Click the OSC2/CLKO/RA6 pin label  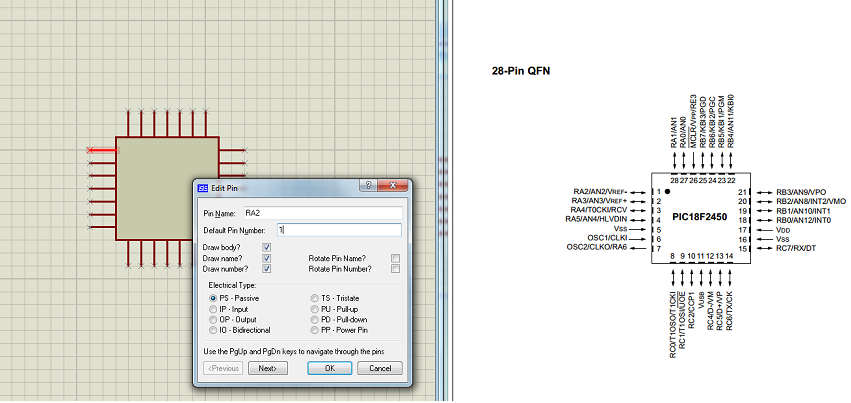coord(596,247)
